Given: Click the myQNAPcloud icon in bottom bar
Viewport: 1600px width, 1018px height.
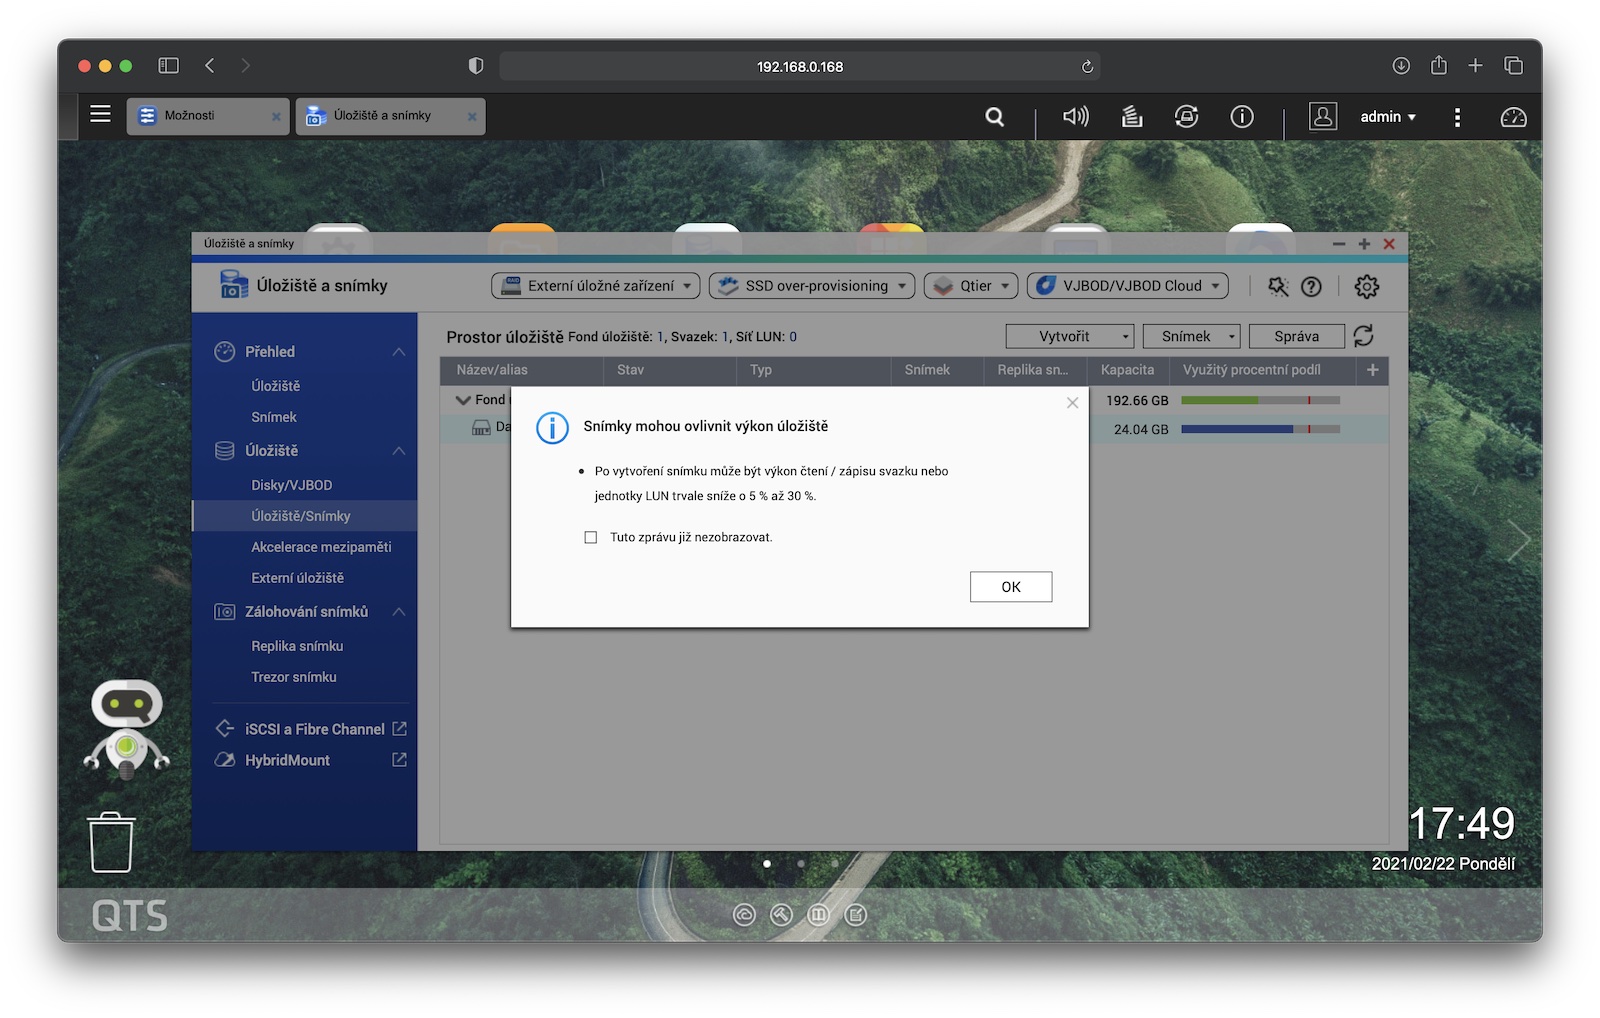Looking at the screenshot, I should [x=744, y=915].
